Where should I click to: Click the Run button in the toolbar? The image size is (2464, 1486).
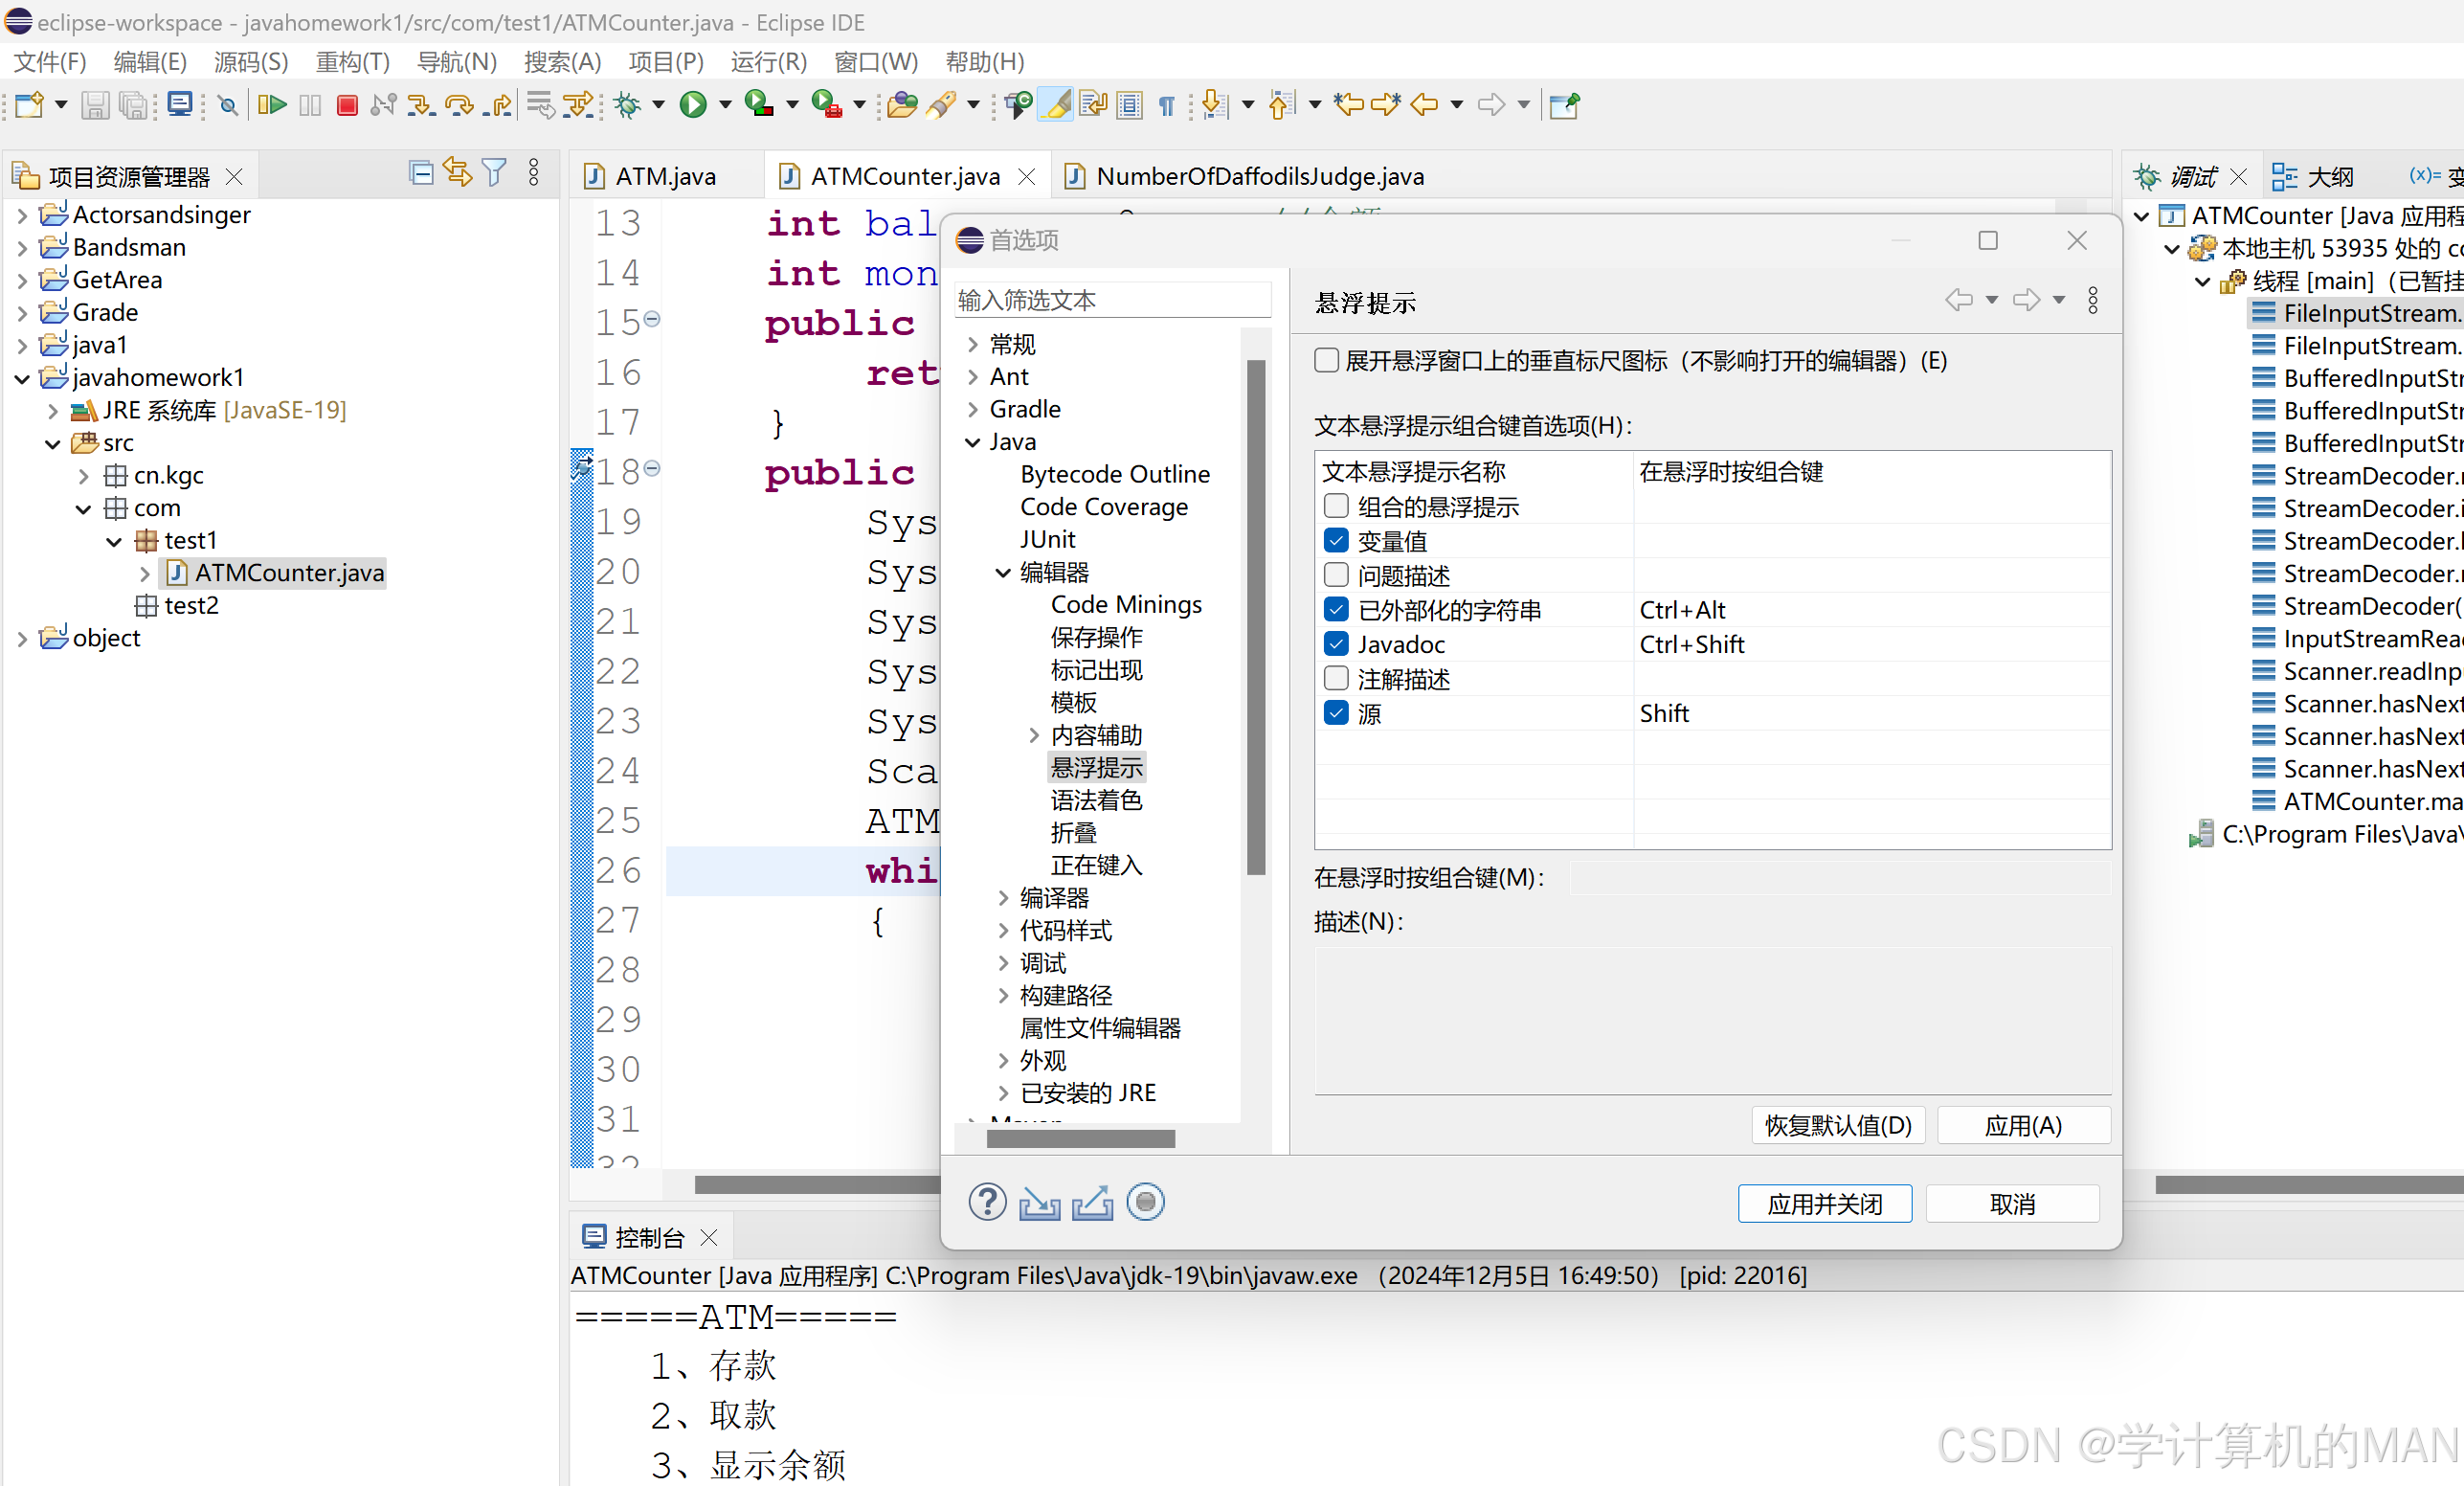(695, 104)
